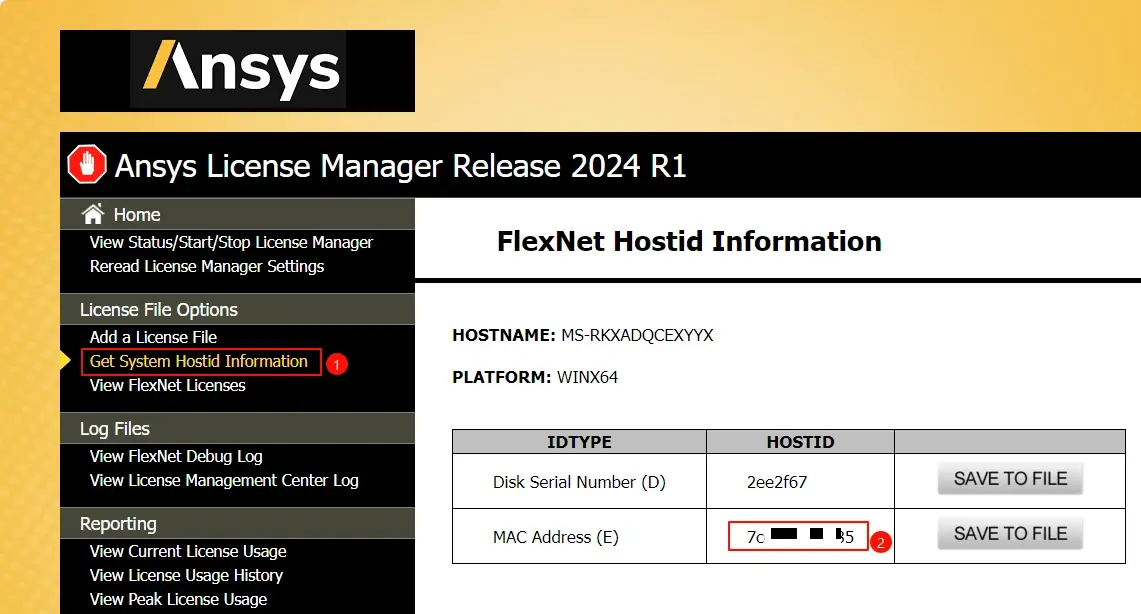Click the FlexNet Hostid Information heading
This screenshot has height=614, width=1141.
[x=689, y=241]
